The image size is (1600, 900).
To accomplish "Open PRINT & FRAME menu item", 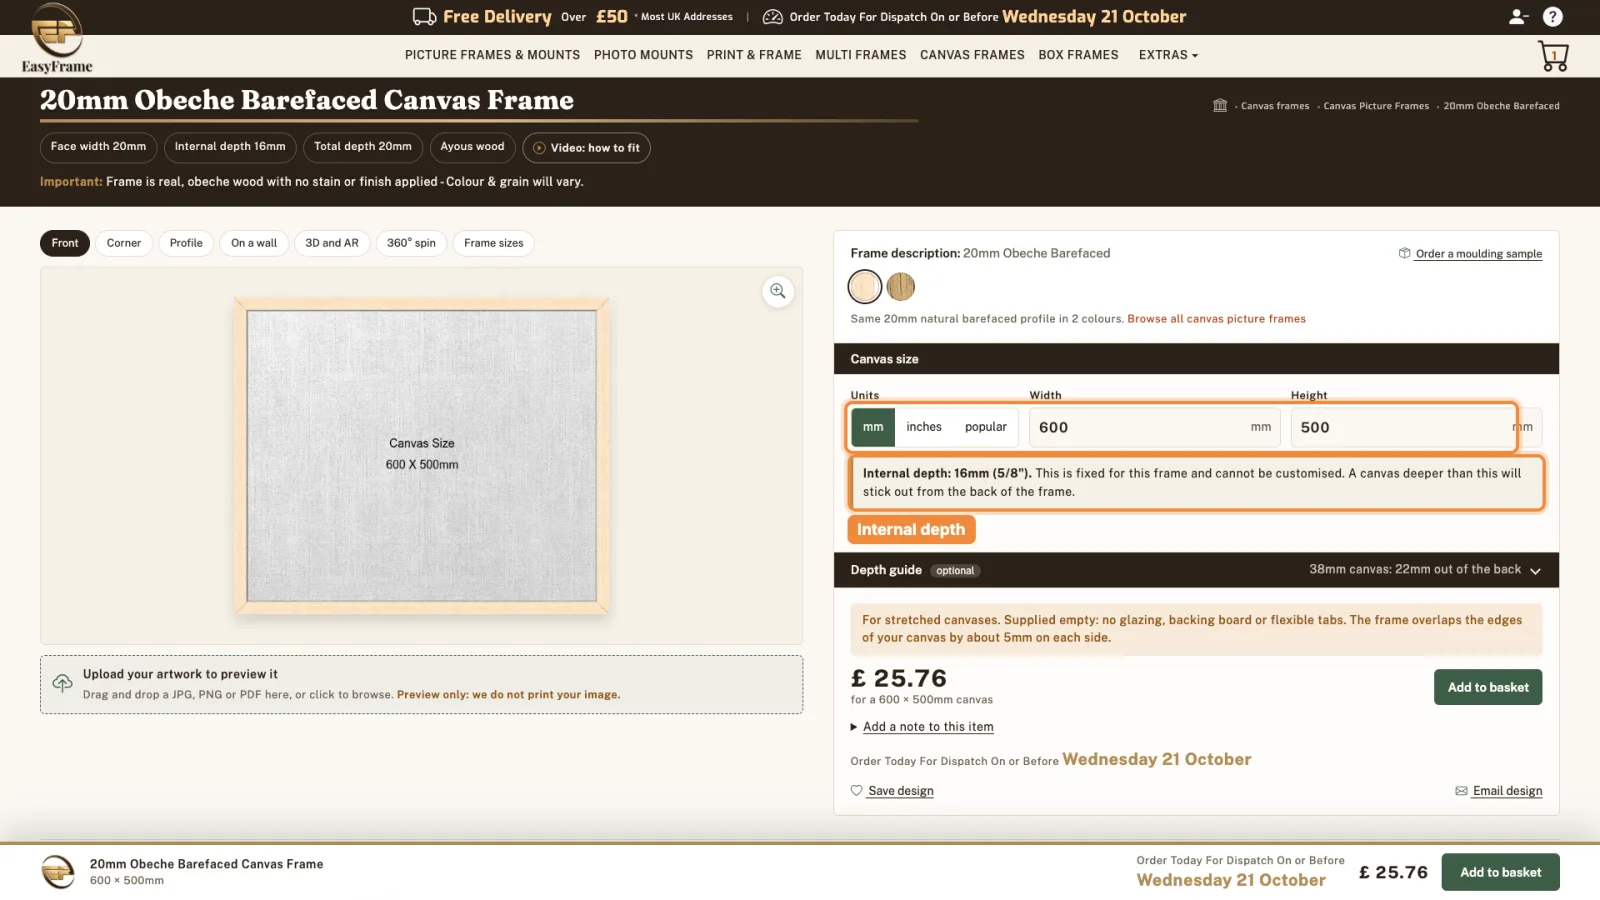I will tap(754, 55).
